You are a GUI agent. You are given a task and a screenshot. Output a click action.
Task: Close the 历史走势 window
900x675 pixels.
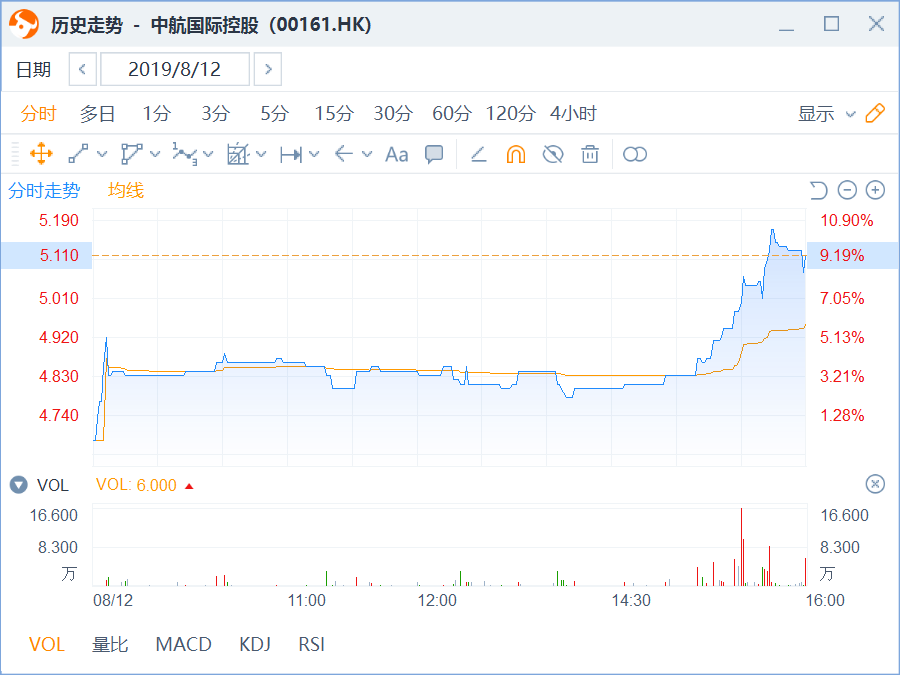point(876,24)
